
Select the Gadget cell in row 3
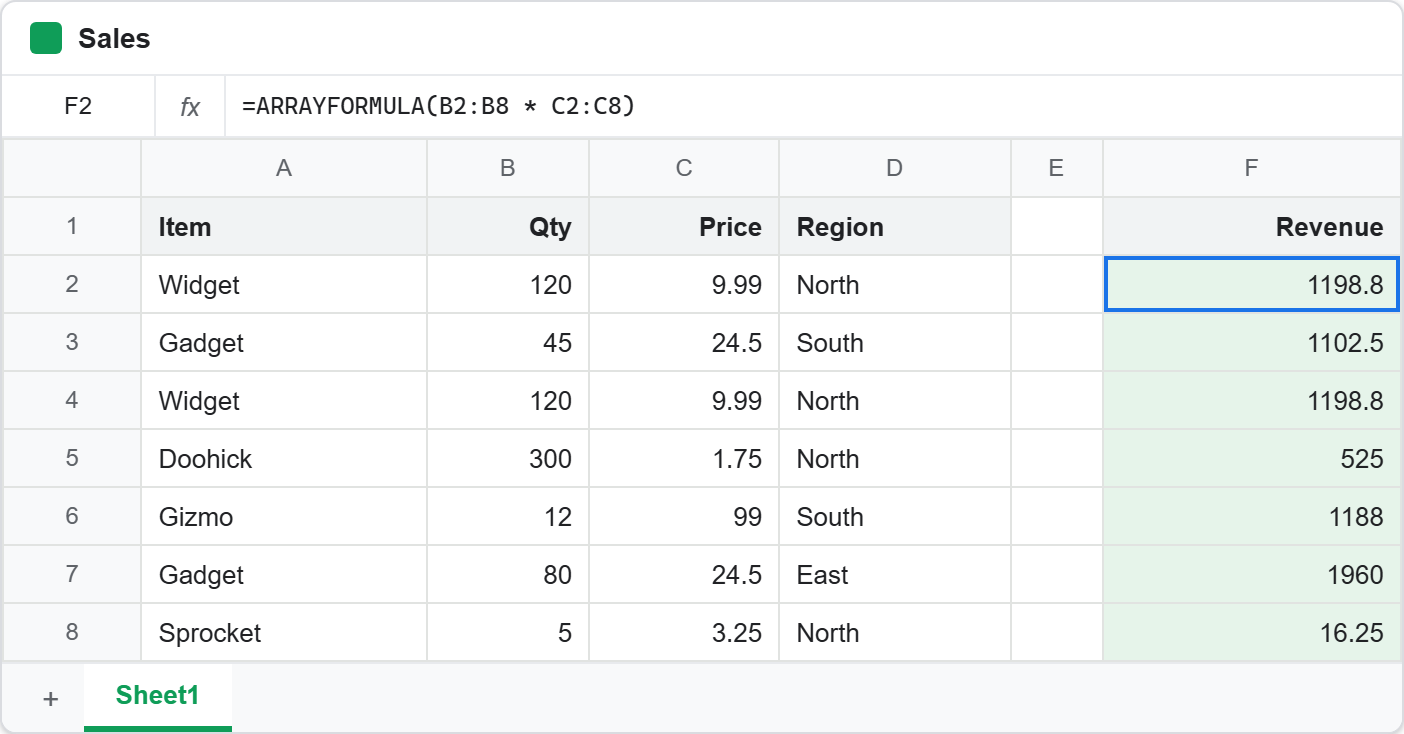284,342
